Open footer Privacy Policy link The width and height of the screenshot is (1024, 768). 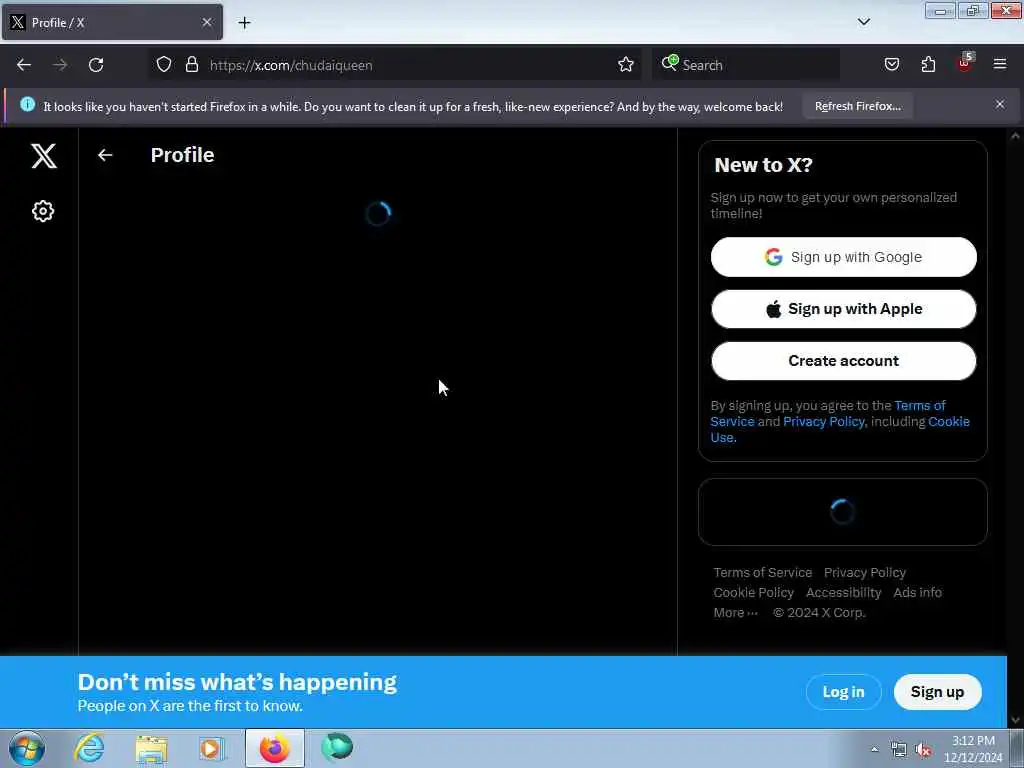865,573
